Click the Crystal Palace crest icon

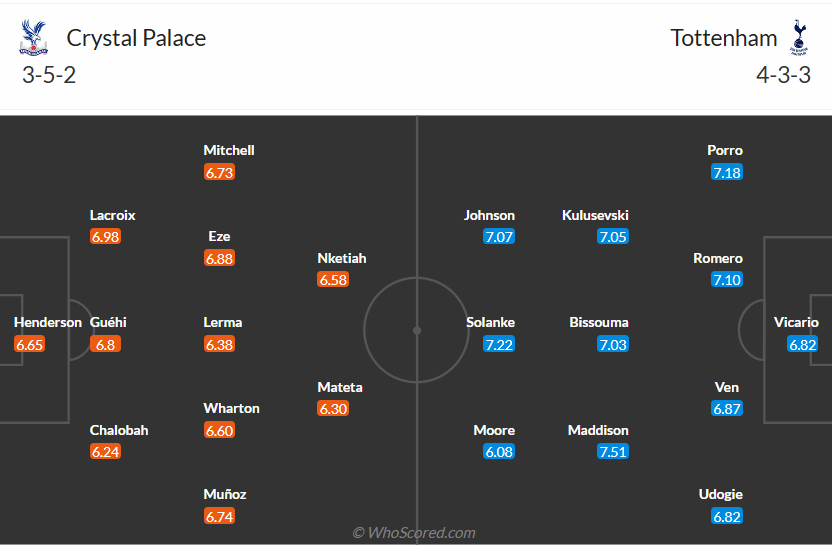tap(34, 38)
